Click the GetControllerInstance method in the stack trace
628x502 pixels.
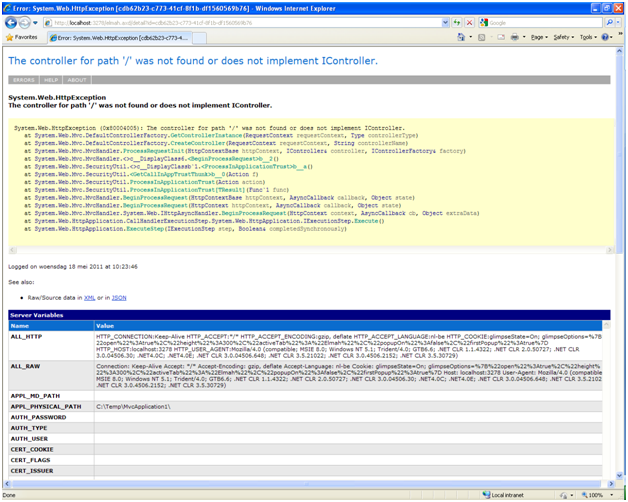point(206,136)
